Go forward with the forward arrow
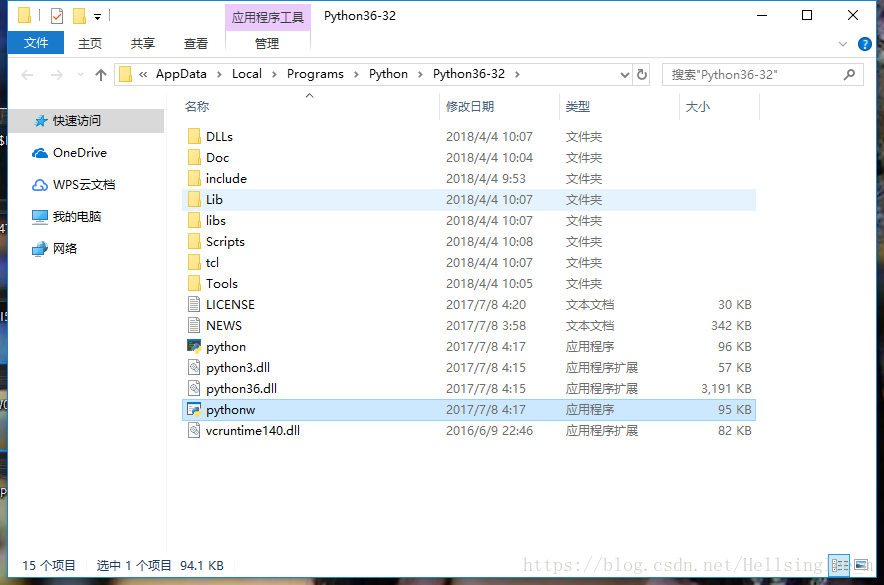The image size is (884, 585). tap(56, 74)
